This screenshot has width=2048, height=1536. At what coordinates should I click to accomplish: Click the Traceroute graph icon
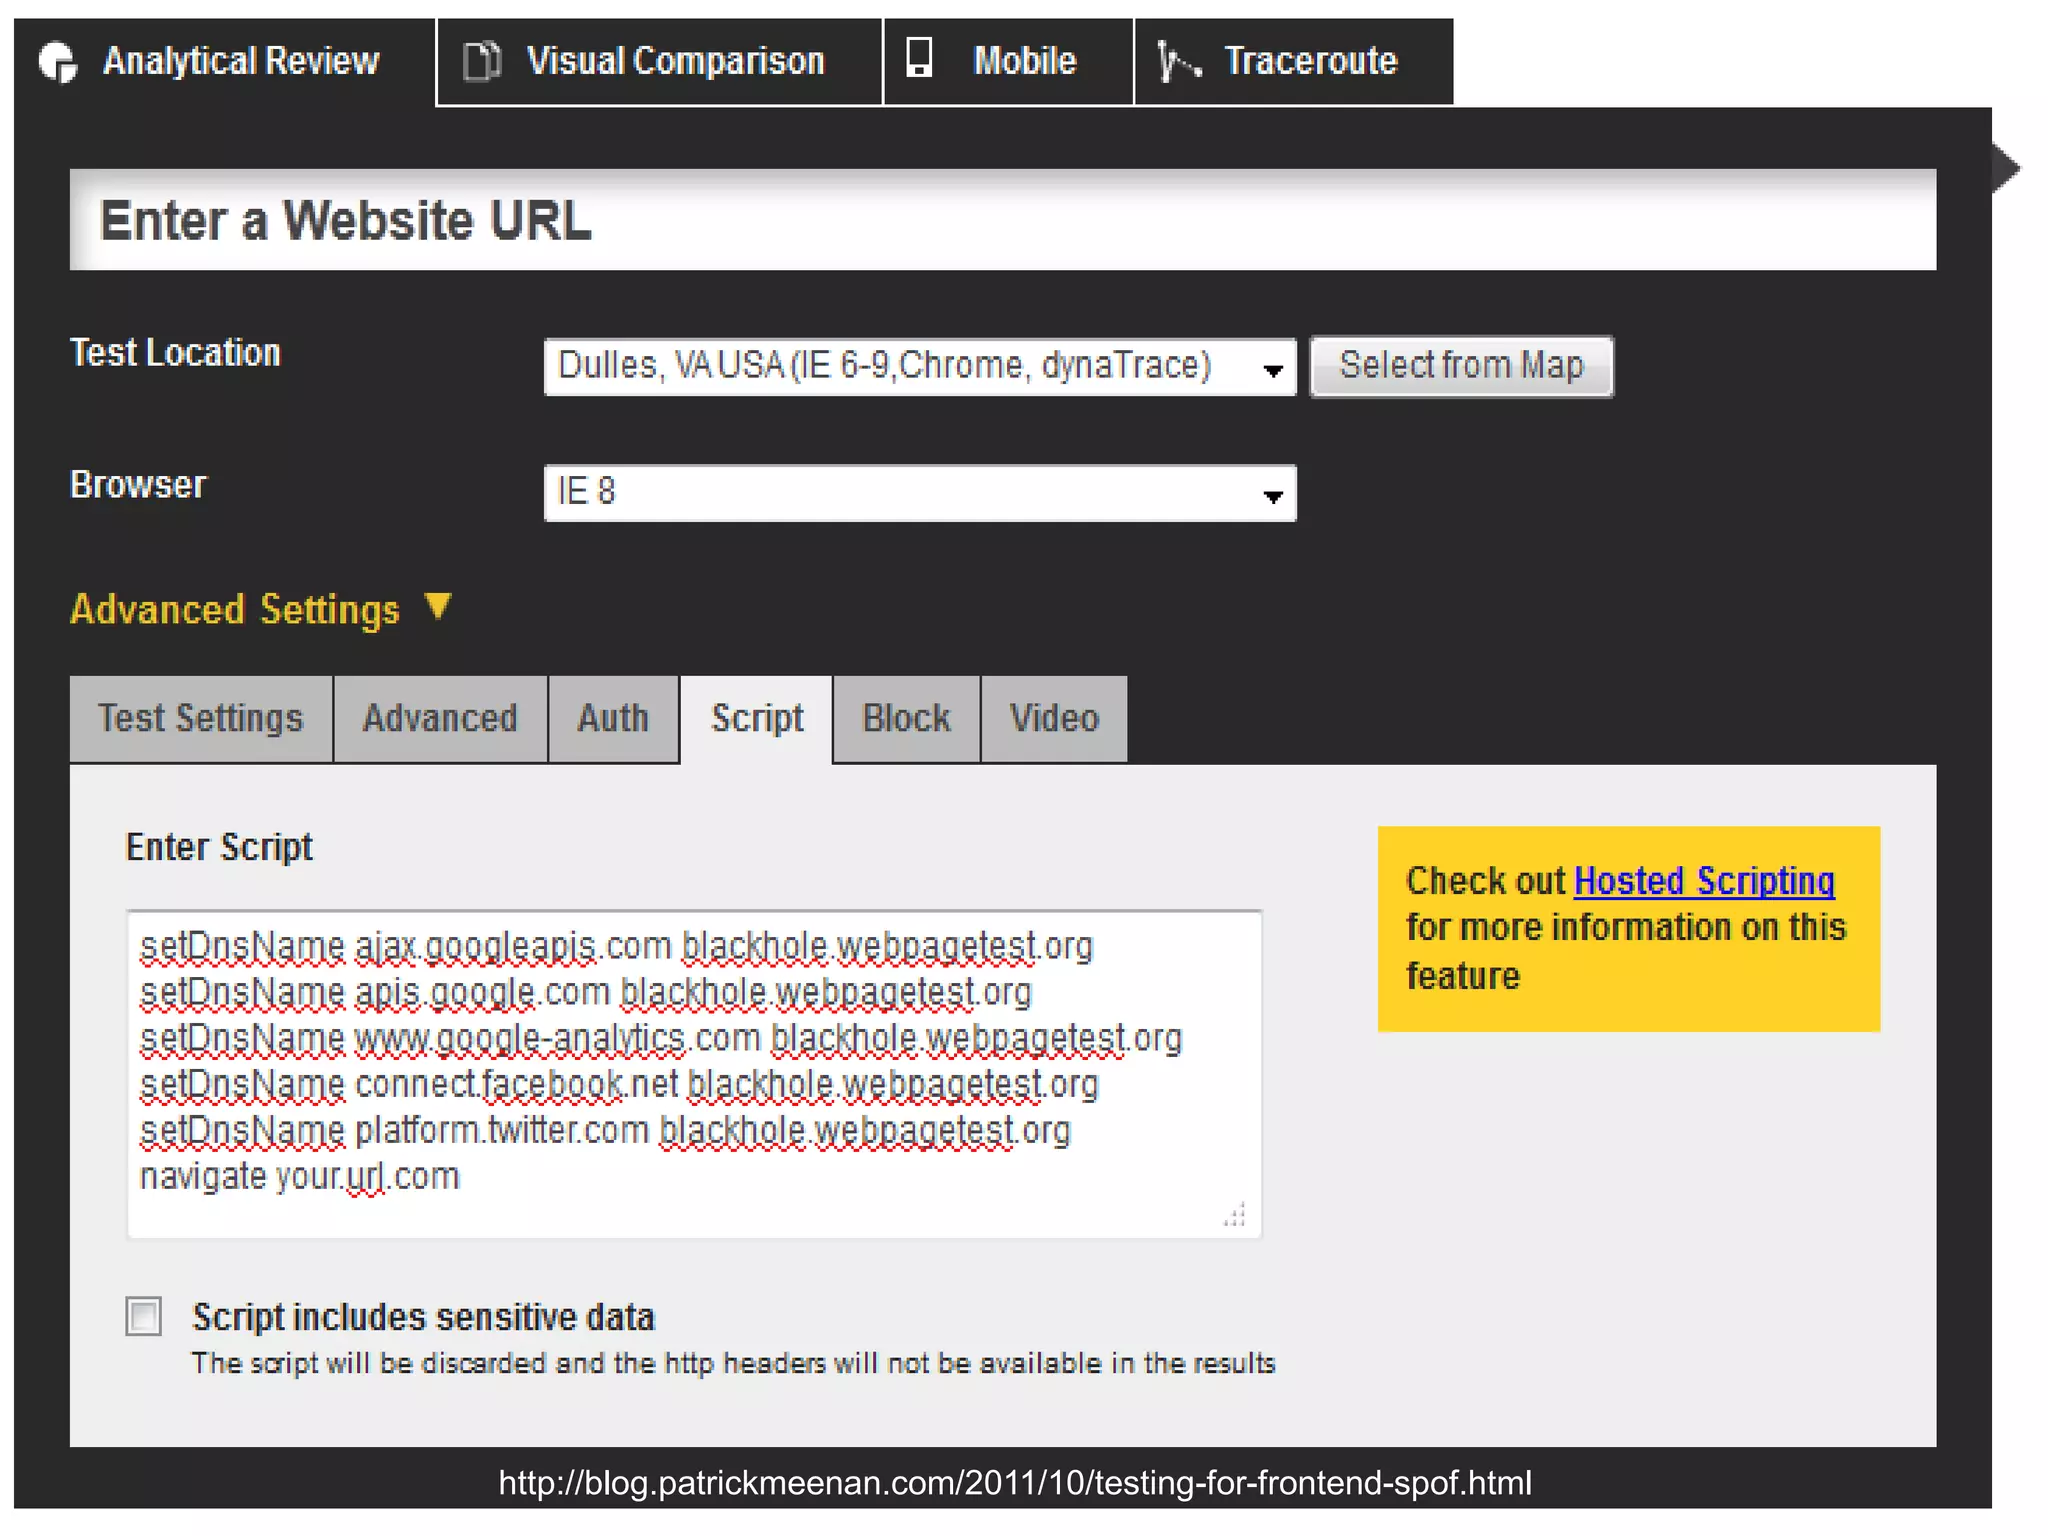click(x=1178, y=61)
